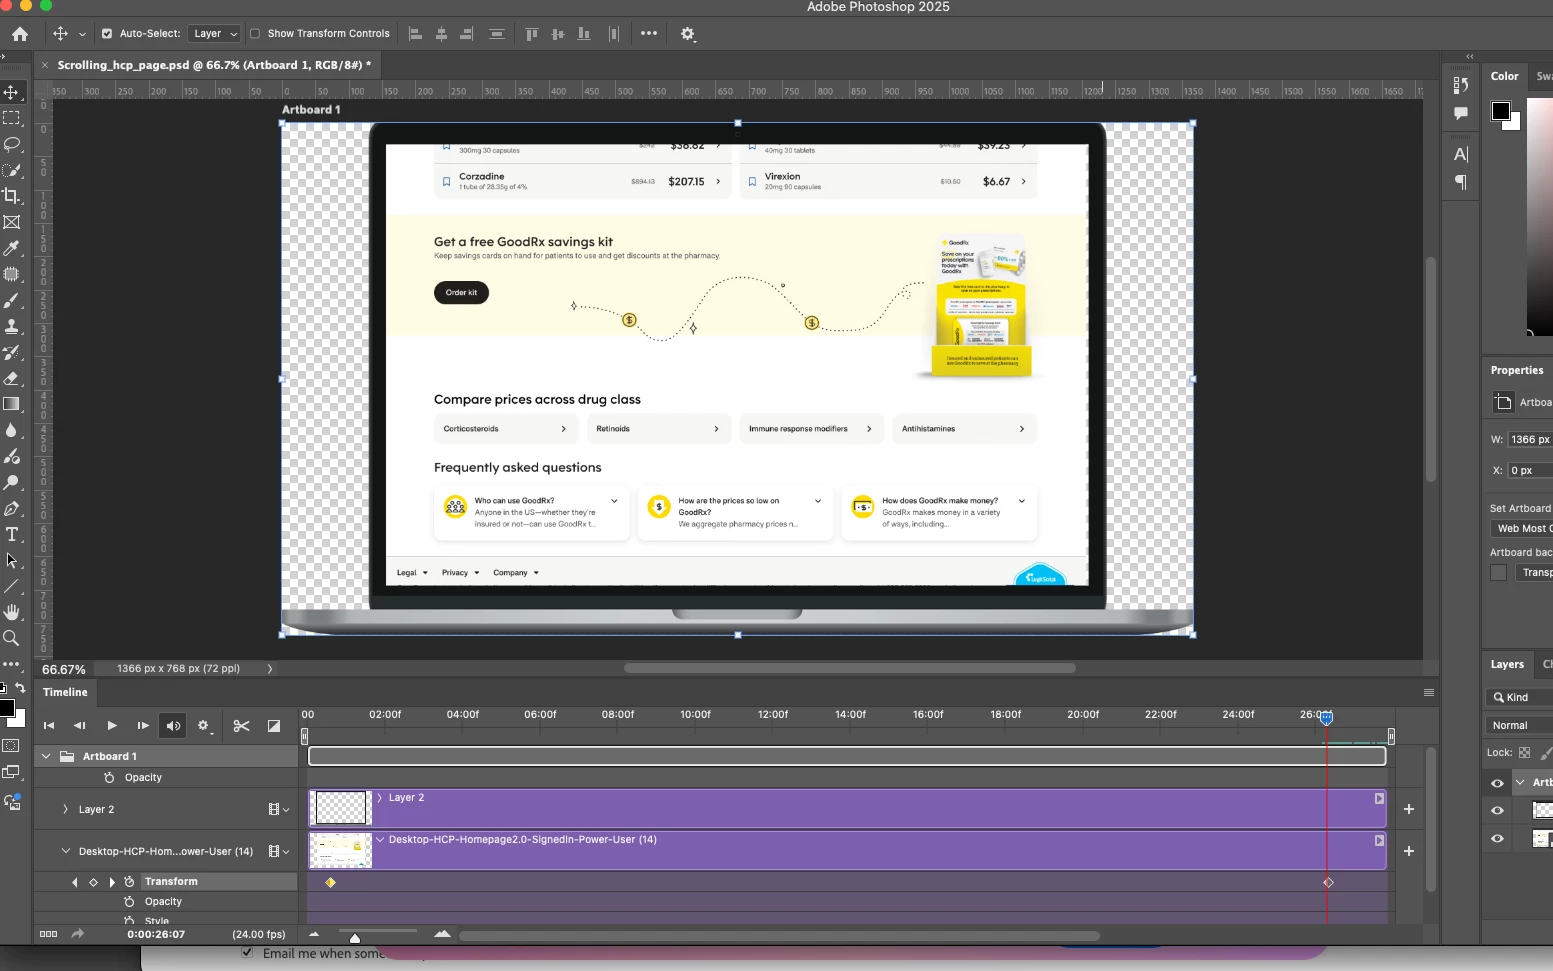Viewport: 1553px width, 971px height.
Task: Select the Lasso tool
Action: (x=12, y=144)
